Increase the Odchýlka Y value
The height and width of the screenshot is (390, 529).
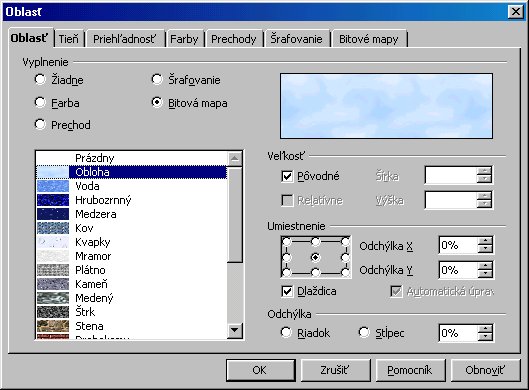[485, 266]
